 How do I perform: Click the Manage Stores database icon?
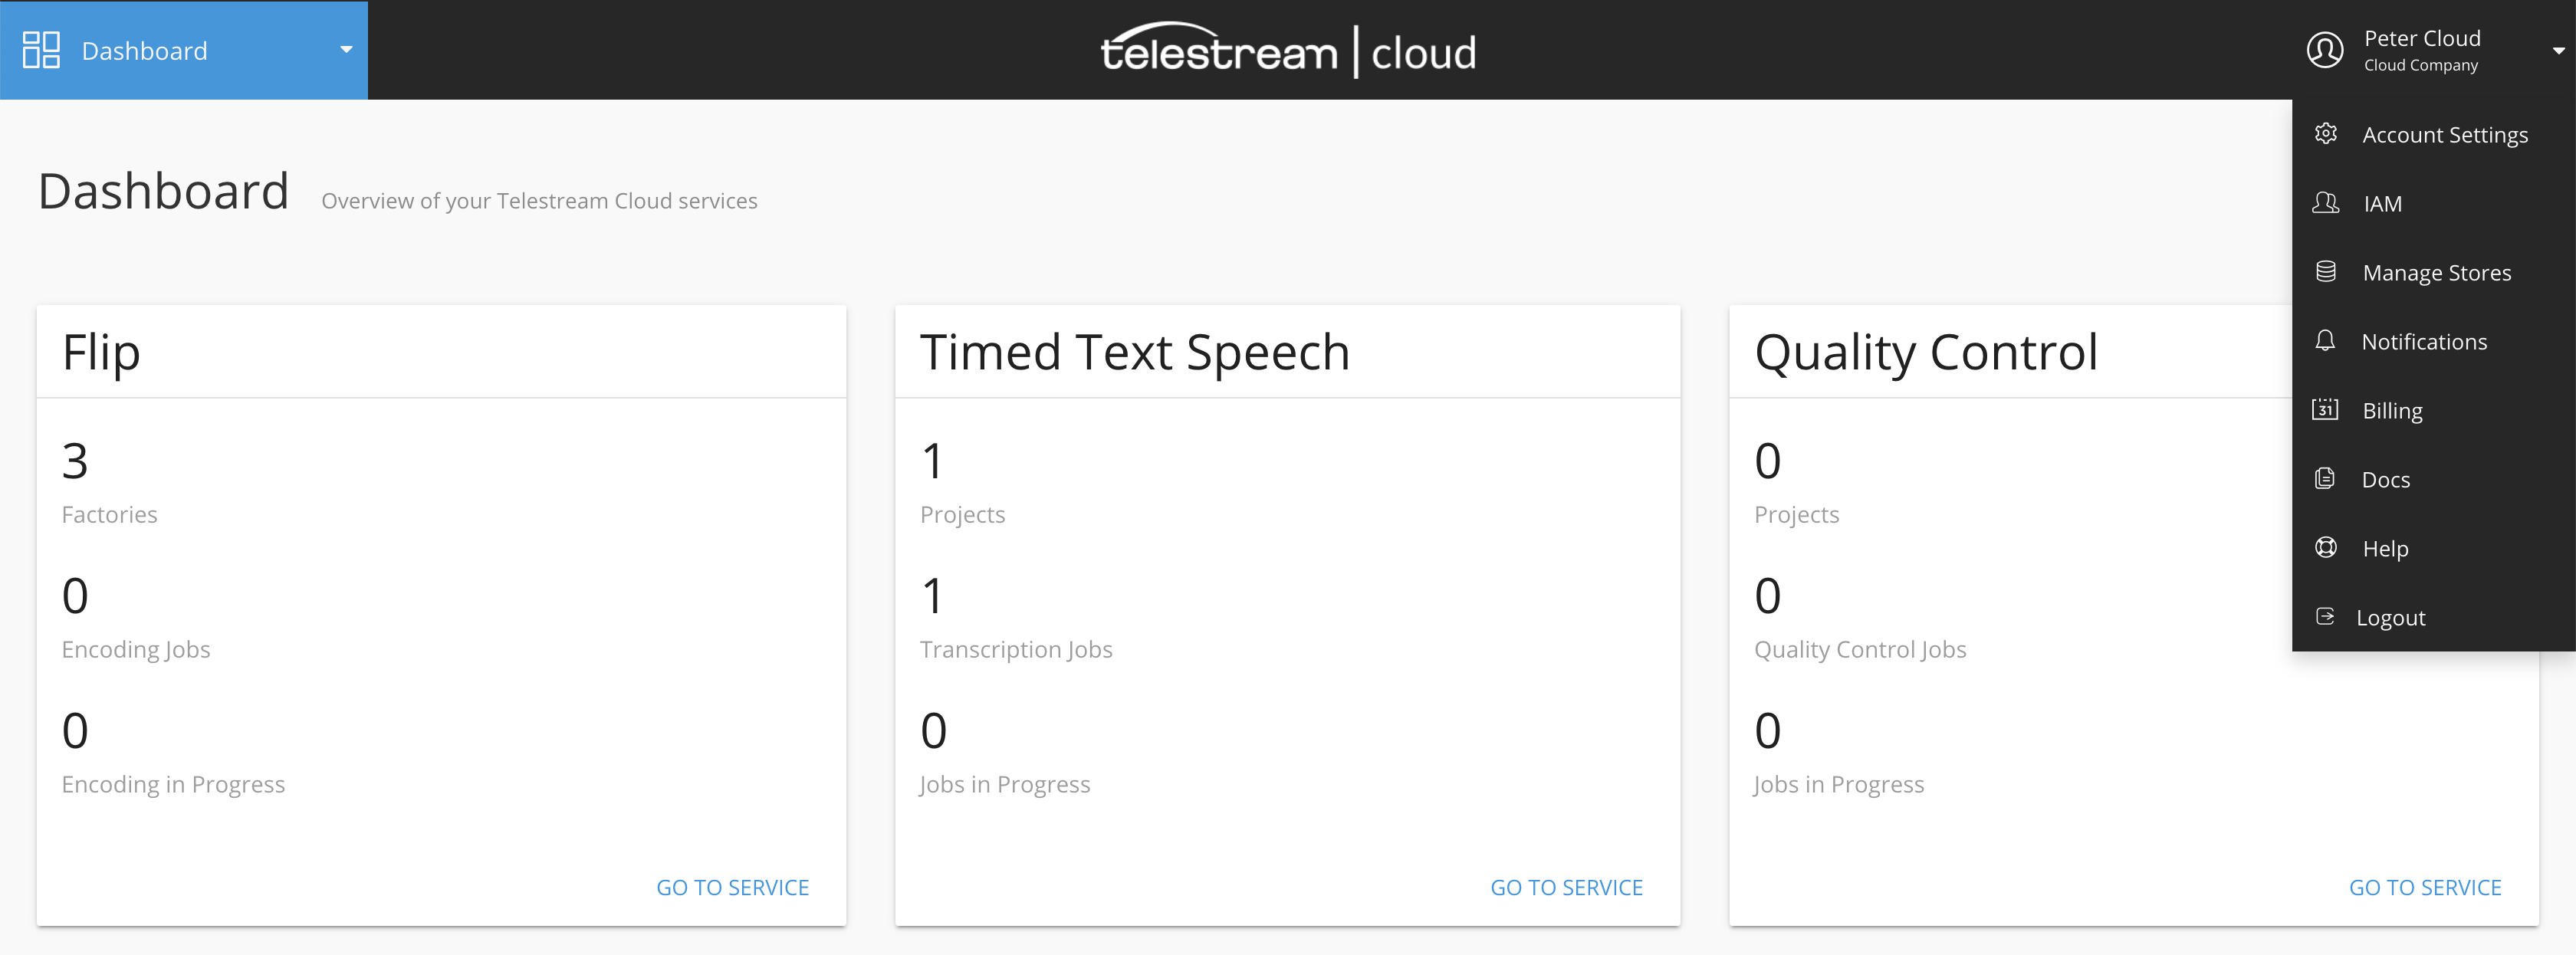2326,272
